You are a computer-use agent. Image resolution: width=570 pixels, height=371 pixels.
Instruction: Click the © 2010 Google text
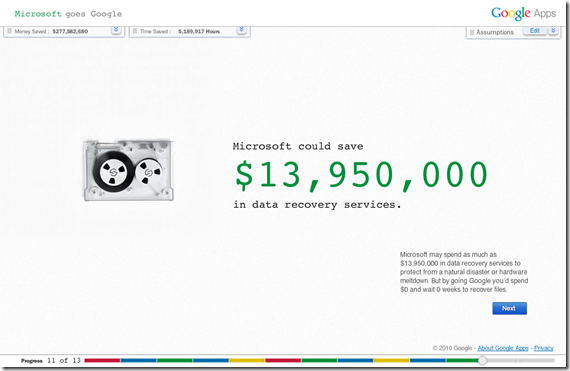[452, 348]
